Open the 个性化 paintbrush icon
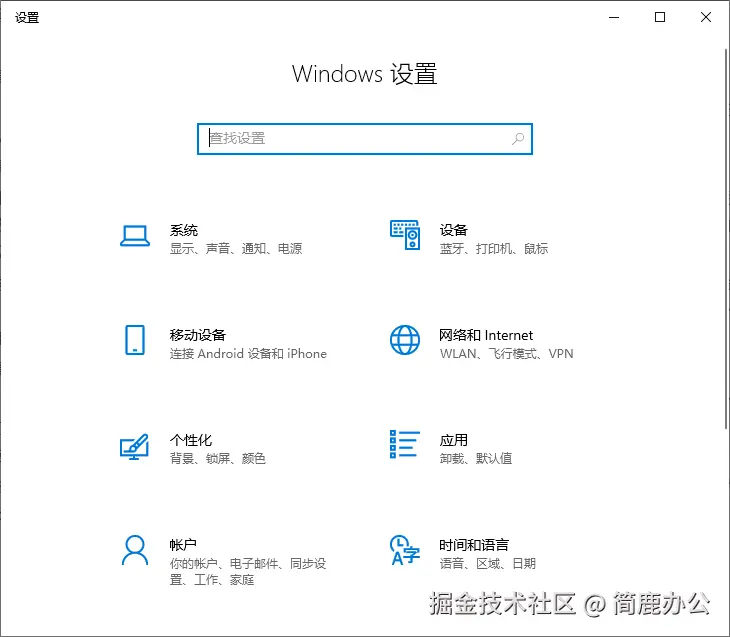 coord(135,447)
